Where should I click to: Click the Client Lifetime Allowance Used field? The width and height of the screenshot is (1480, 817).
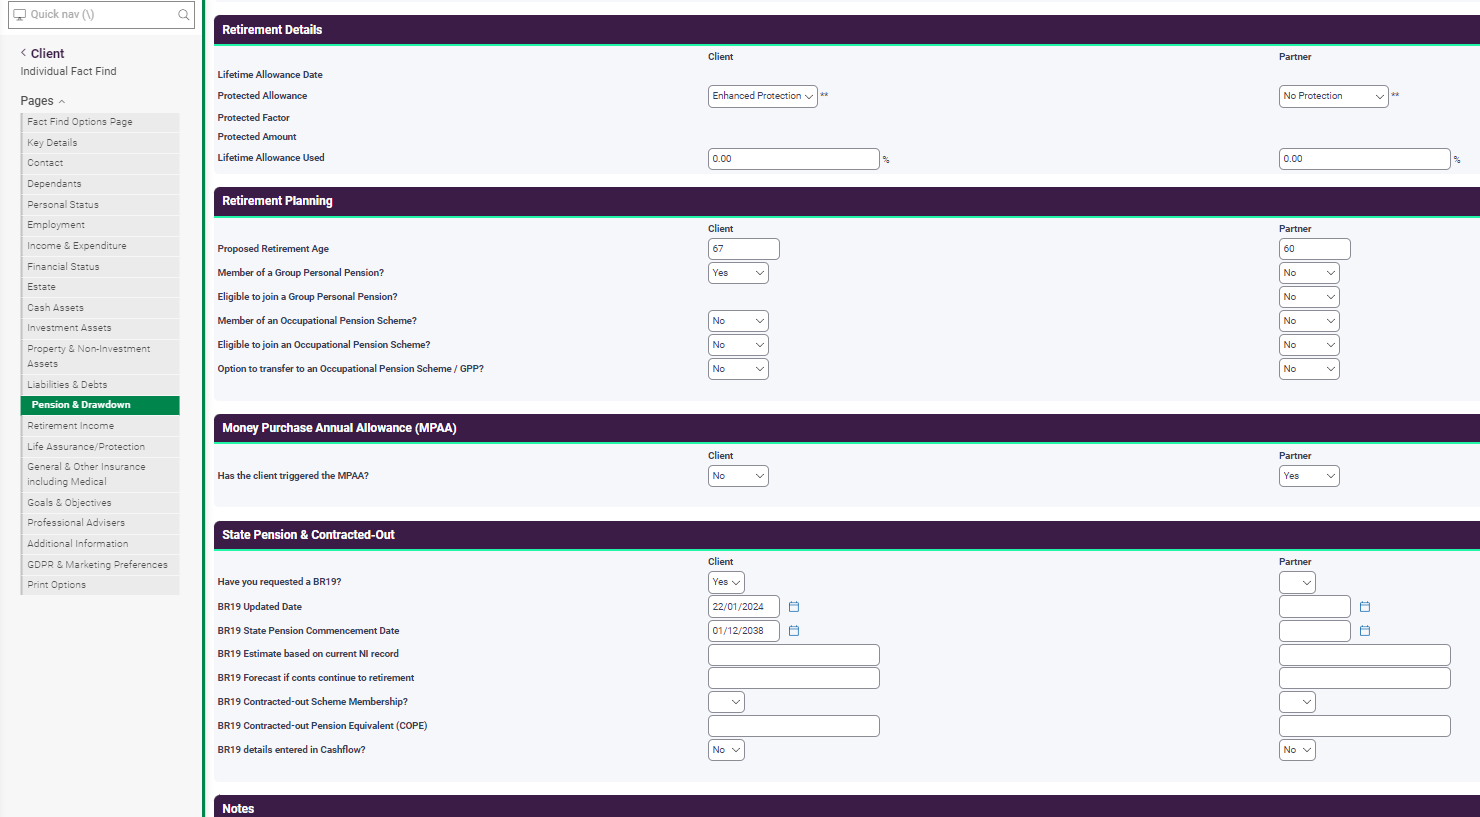(x=793, y=158)
